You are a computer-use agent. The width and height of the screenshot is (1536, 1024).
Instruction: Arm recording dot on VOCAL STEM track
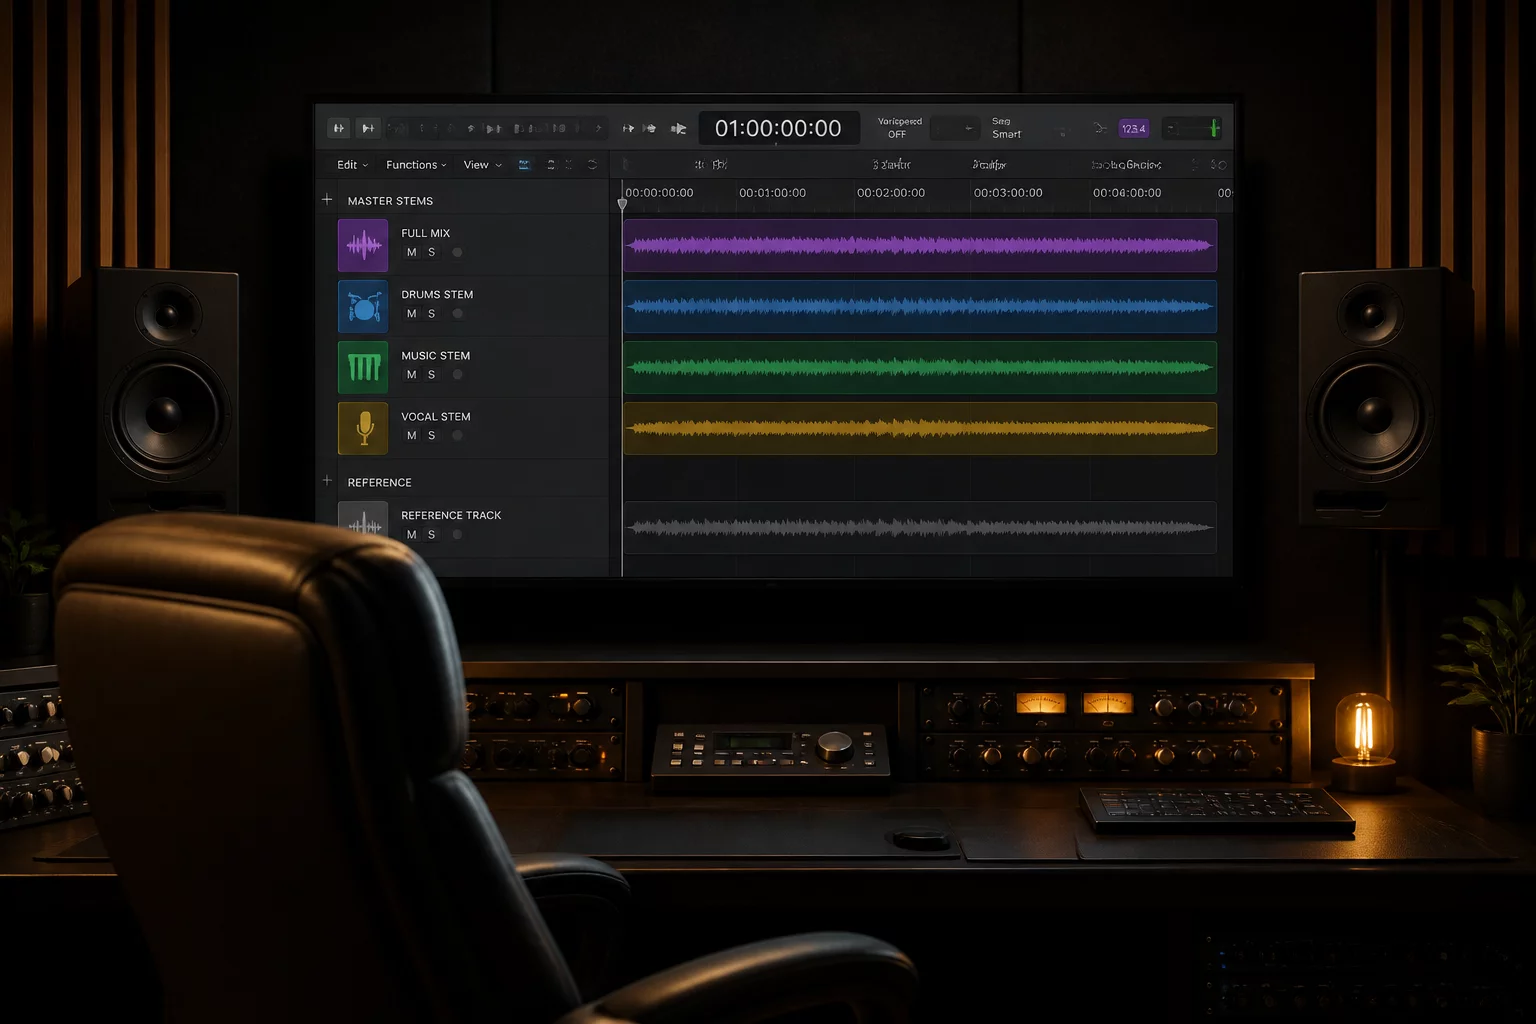point(457,436)
